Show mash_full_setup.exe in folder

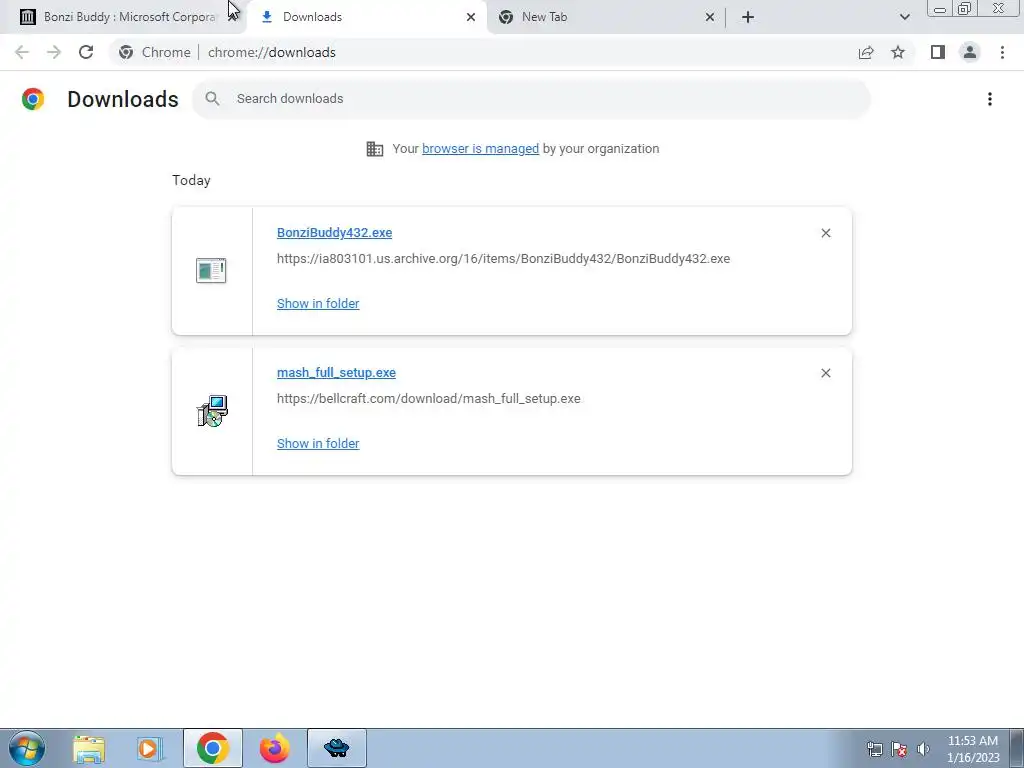coord(318,443)
